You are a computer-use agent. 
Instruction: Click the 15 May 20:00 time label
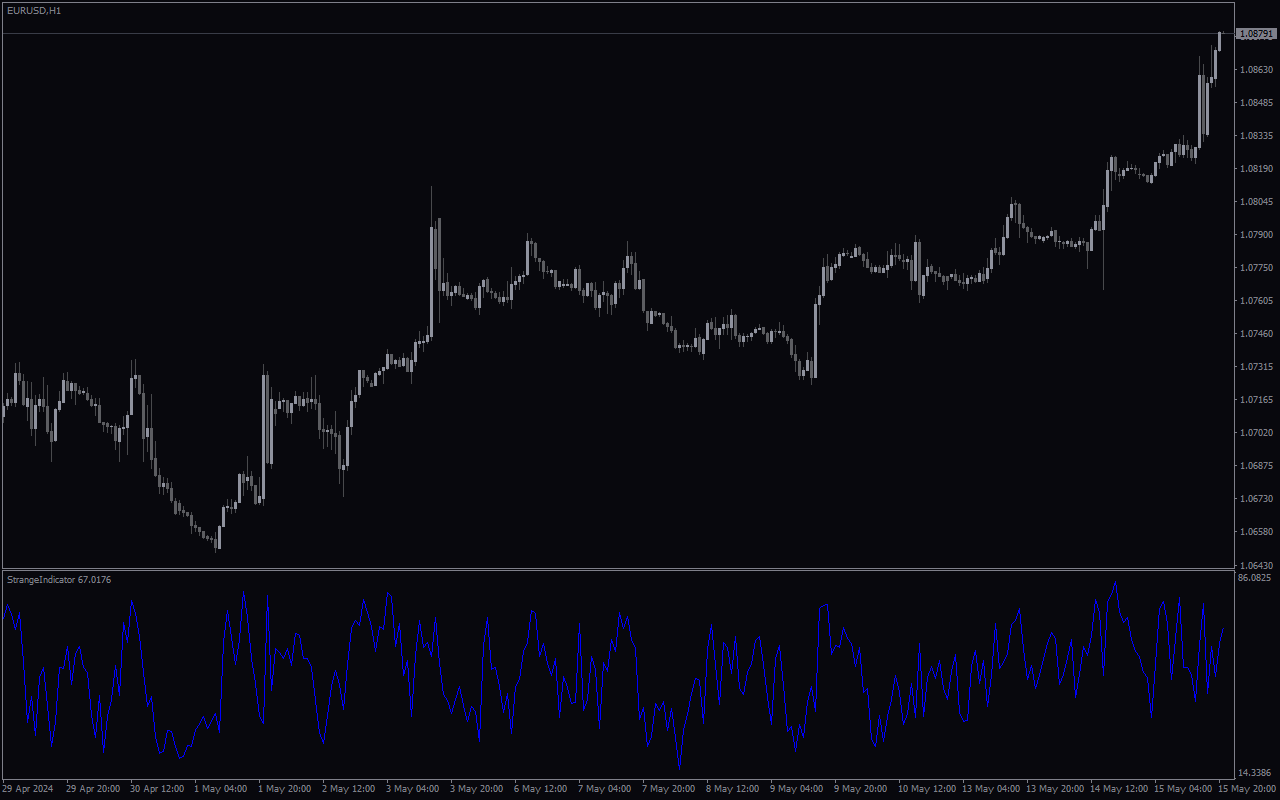tap(1247, 789)
